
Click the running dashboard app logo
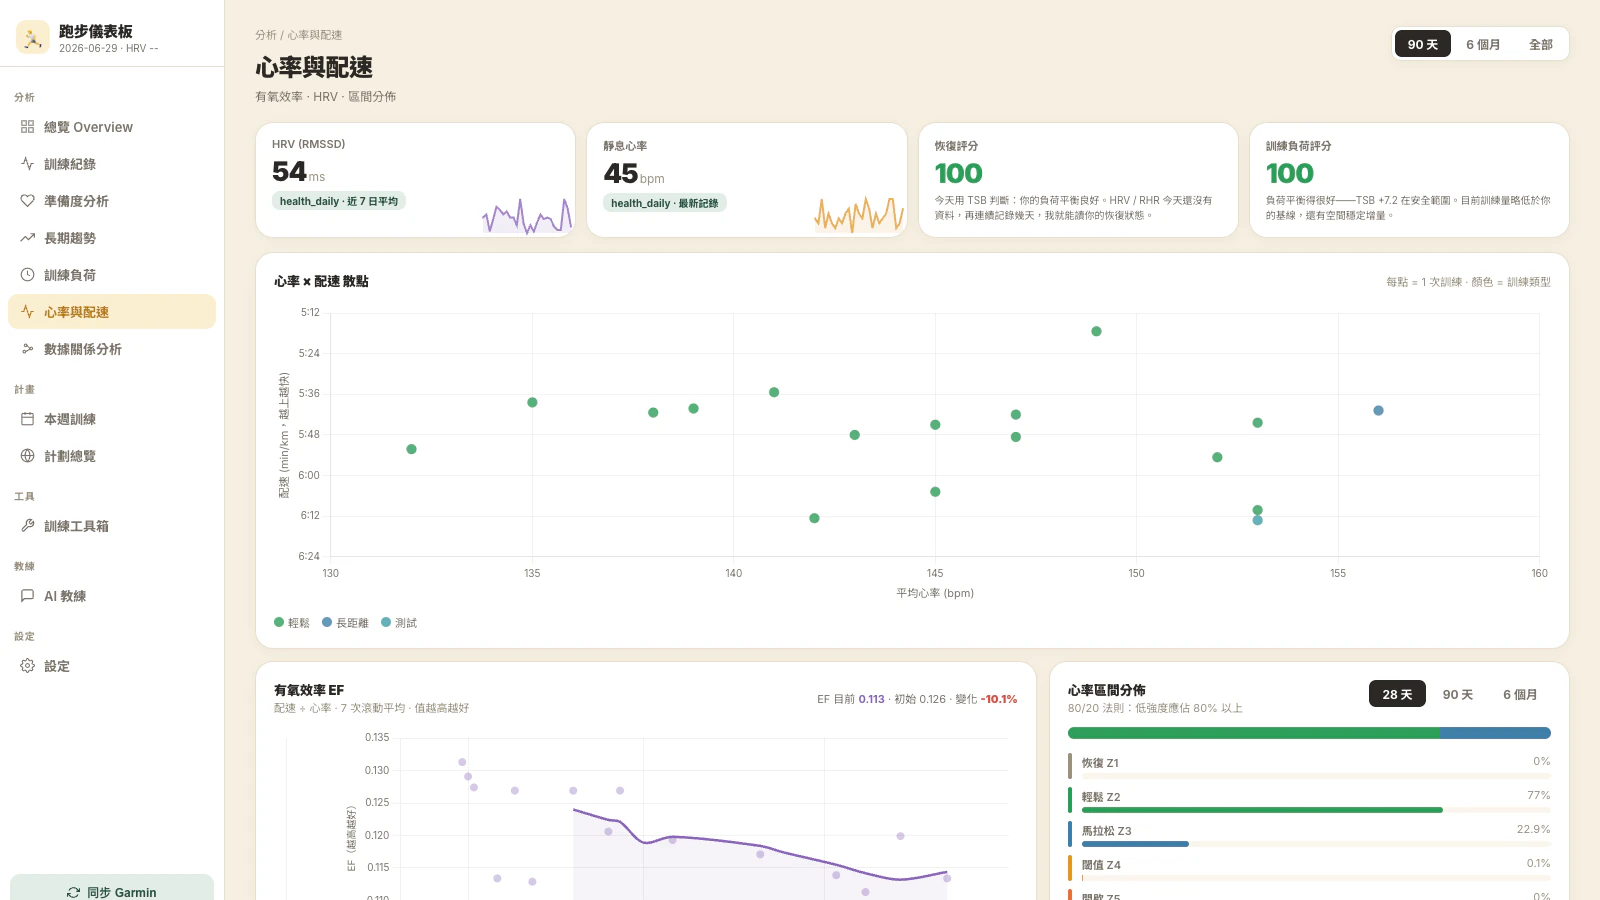(x=33, y=37)
